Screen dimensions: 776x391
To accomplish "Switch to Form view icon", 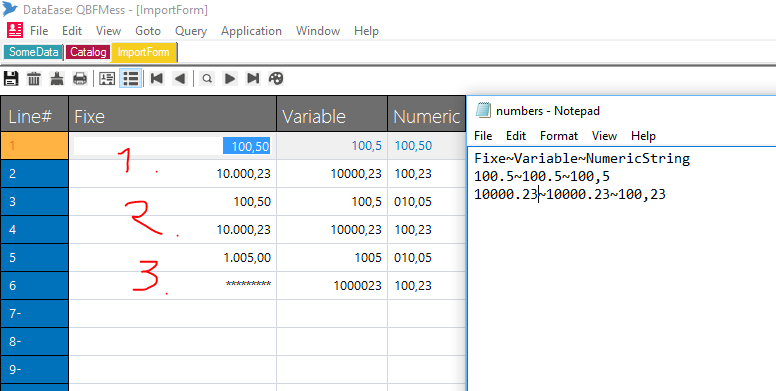I will pyautogui.click(x=107, y=79).
